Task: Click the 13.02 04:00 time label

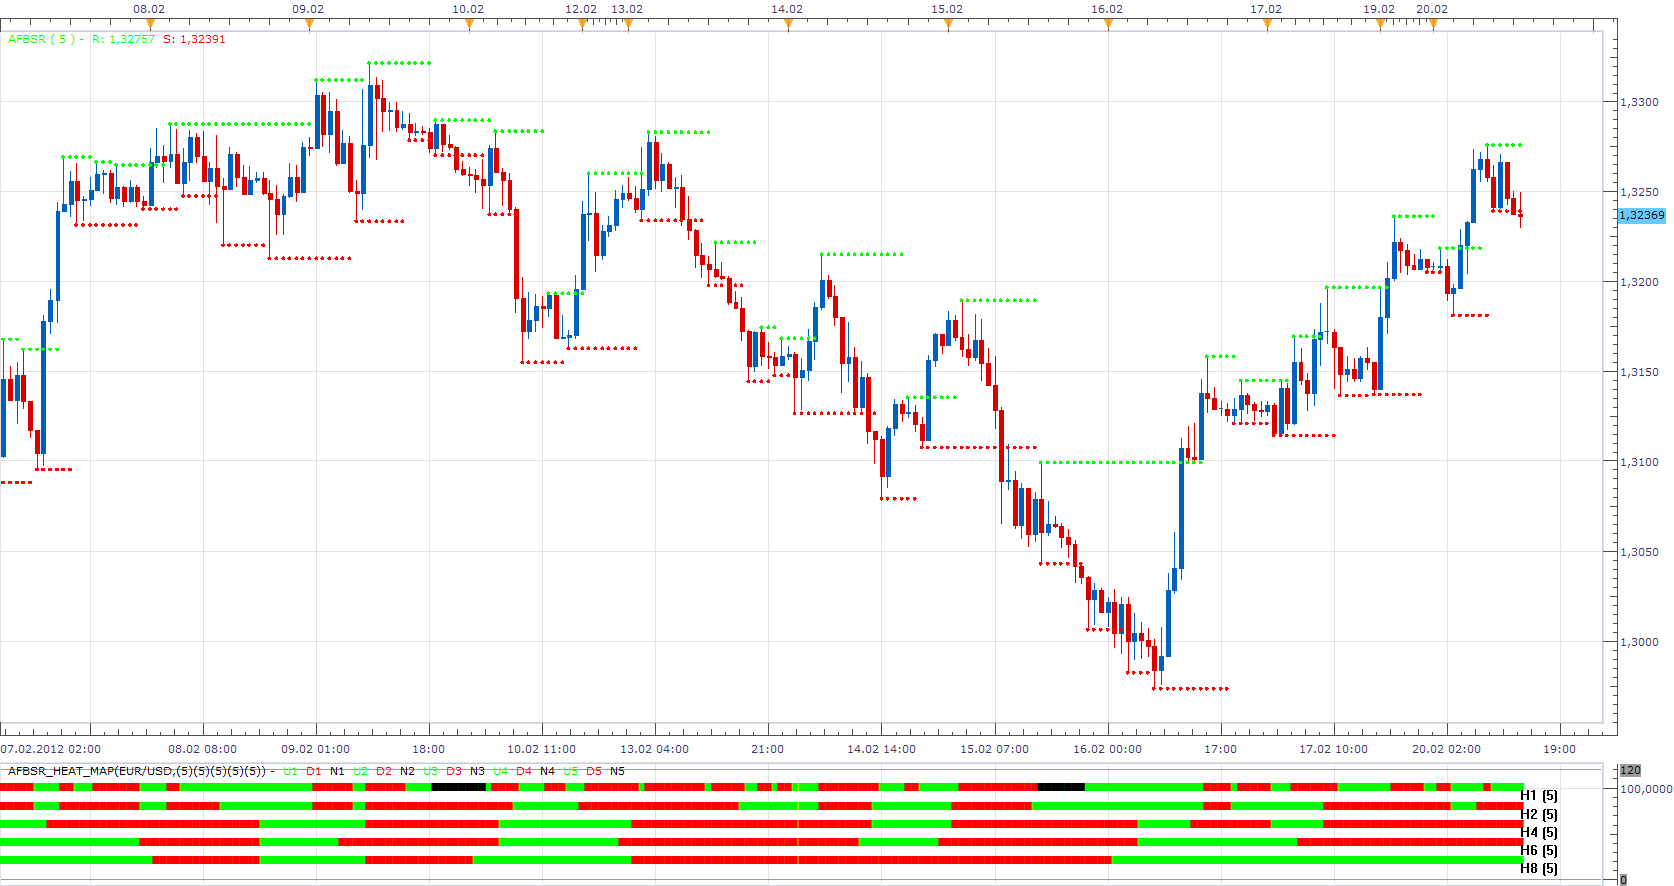Action: 655,749
